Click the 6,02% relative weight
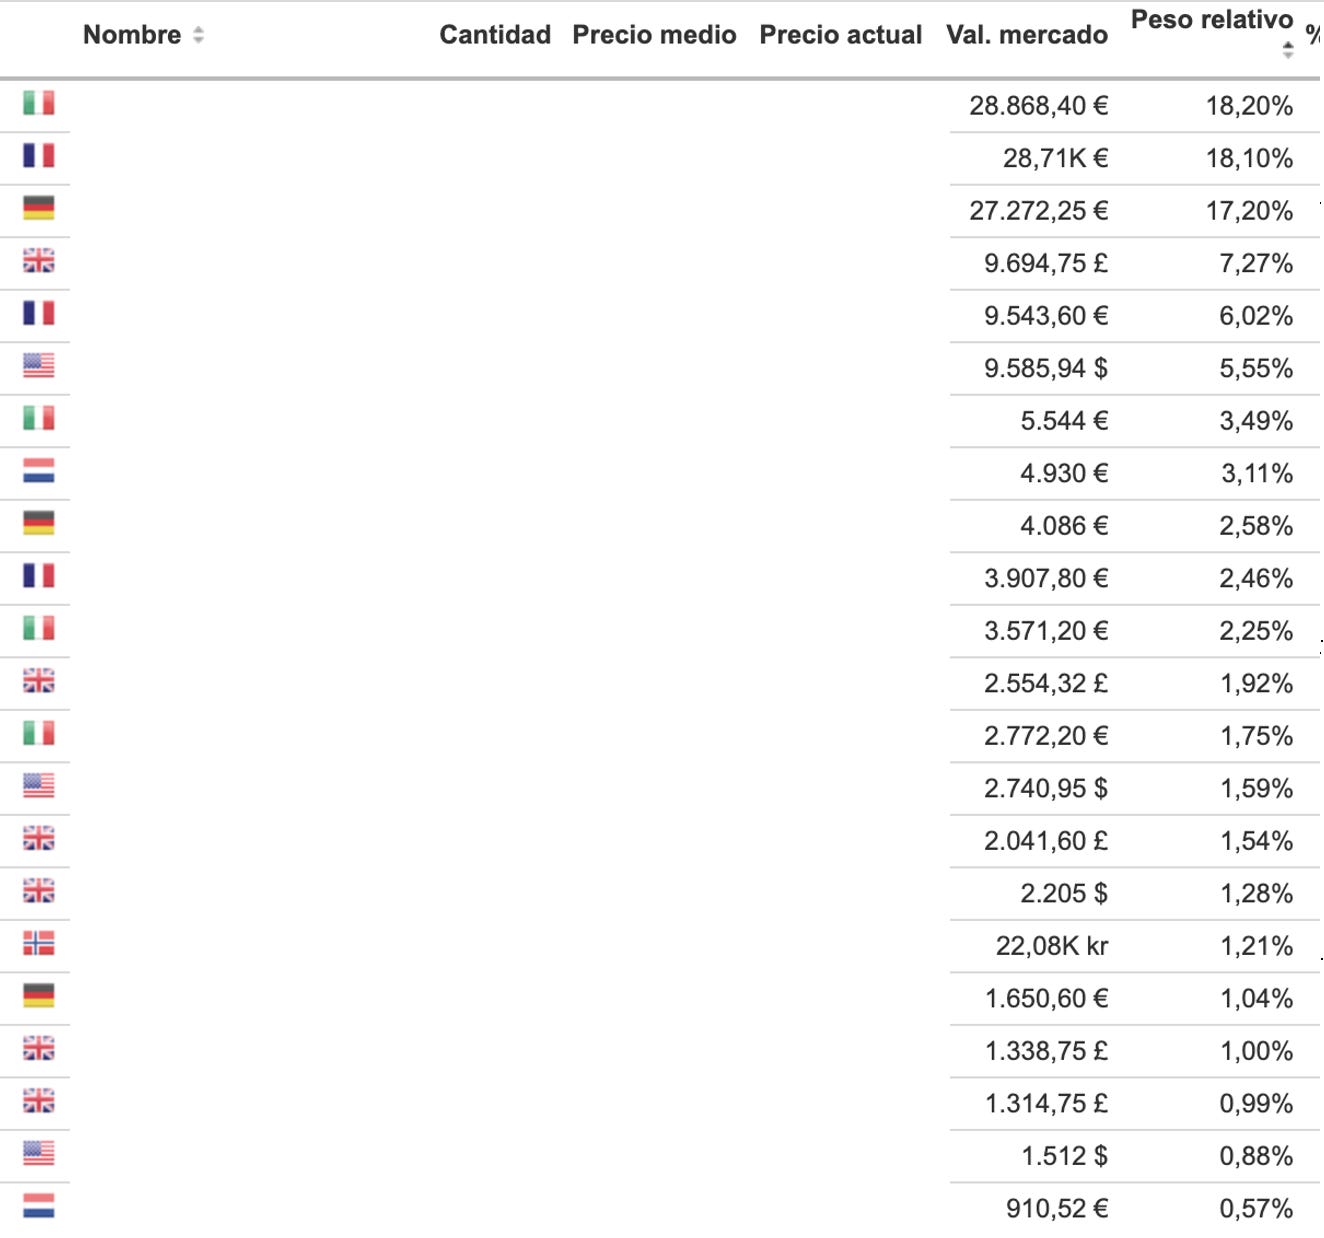This screenshot has width=1324, height=1238. pyautogui.click(x=1256, y=316)
